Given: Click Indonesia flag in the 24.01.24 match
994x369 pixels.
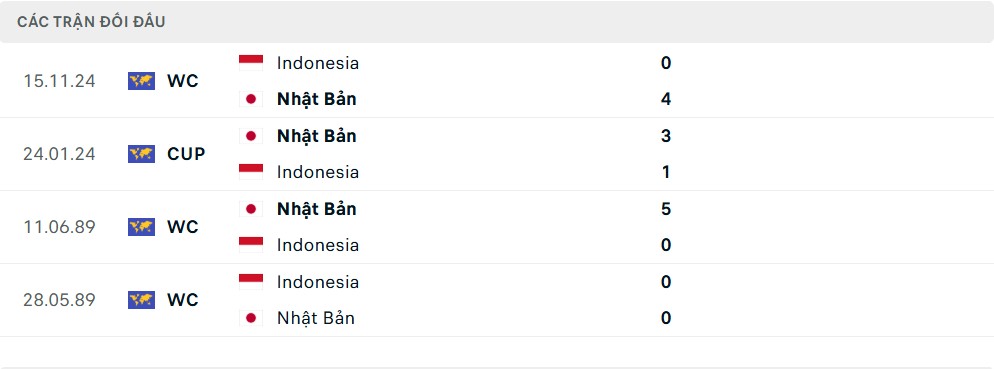Looking at the screenshot, I should pyautogui.click(x=251, y=172).
